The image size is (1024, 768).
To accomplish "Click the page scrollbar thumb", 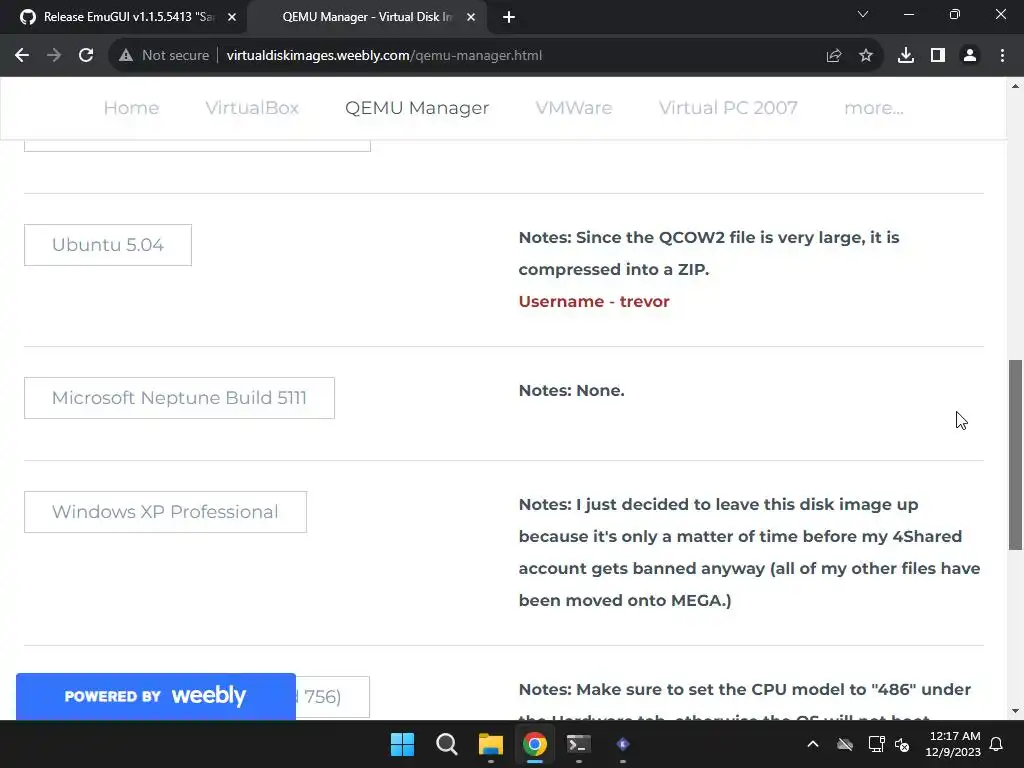I will [1015, 455].
